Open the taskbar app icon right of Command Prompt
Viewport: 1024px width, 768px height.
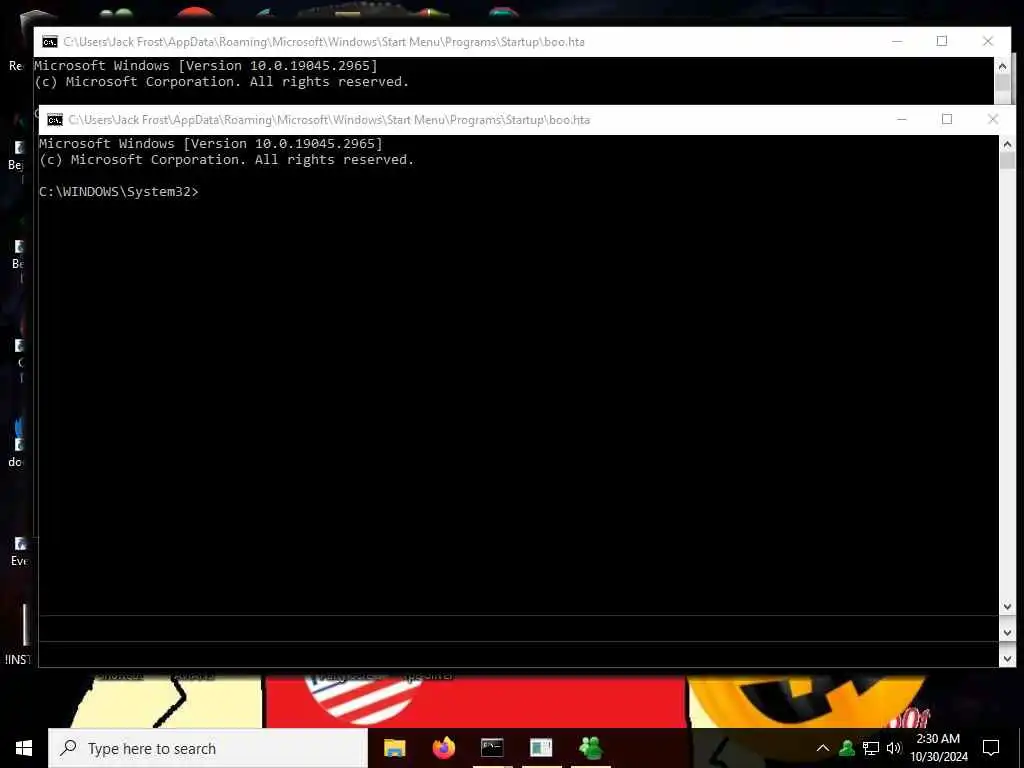(541, 748)
